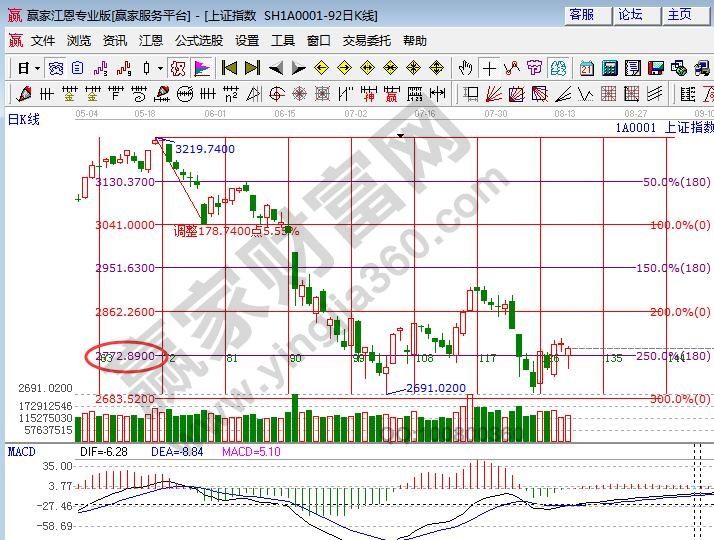The image size is (714, 540).
Task: Jump to last bar with skip-to-end icon
Action: pyautogui.click(x=252, y=68)
